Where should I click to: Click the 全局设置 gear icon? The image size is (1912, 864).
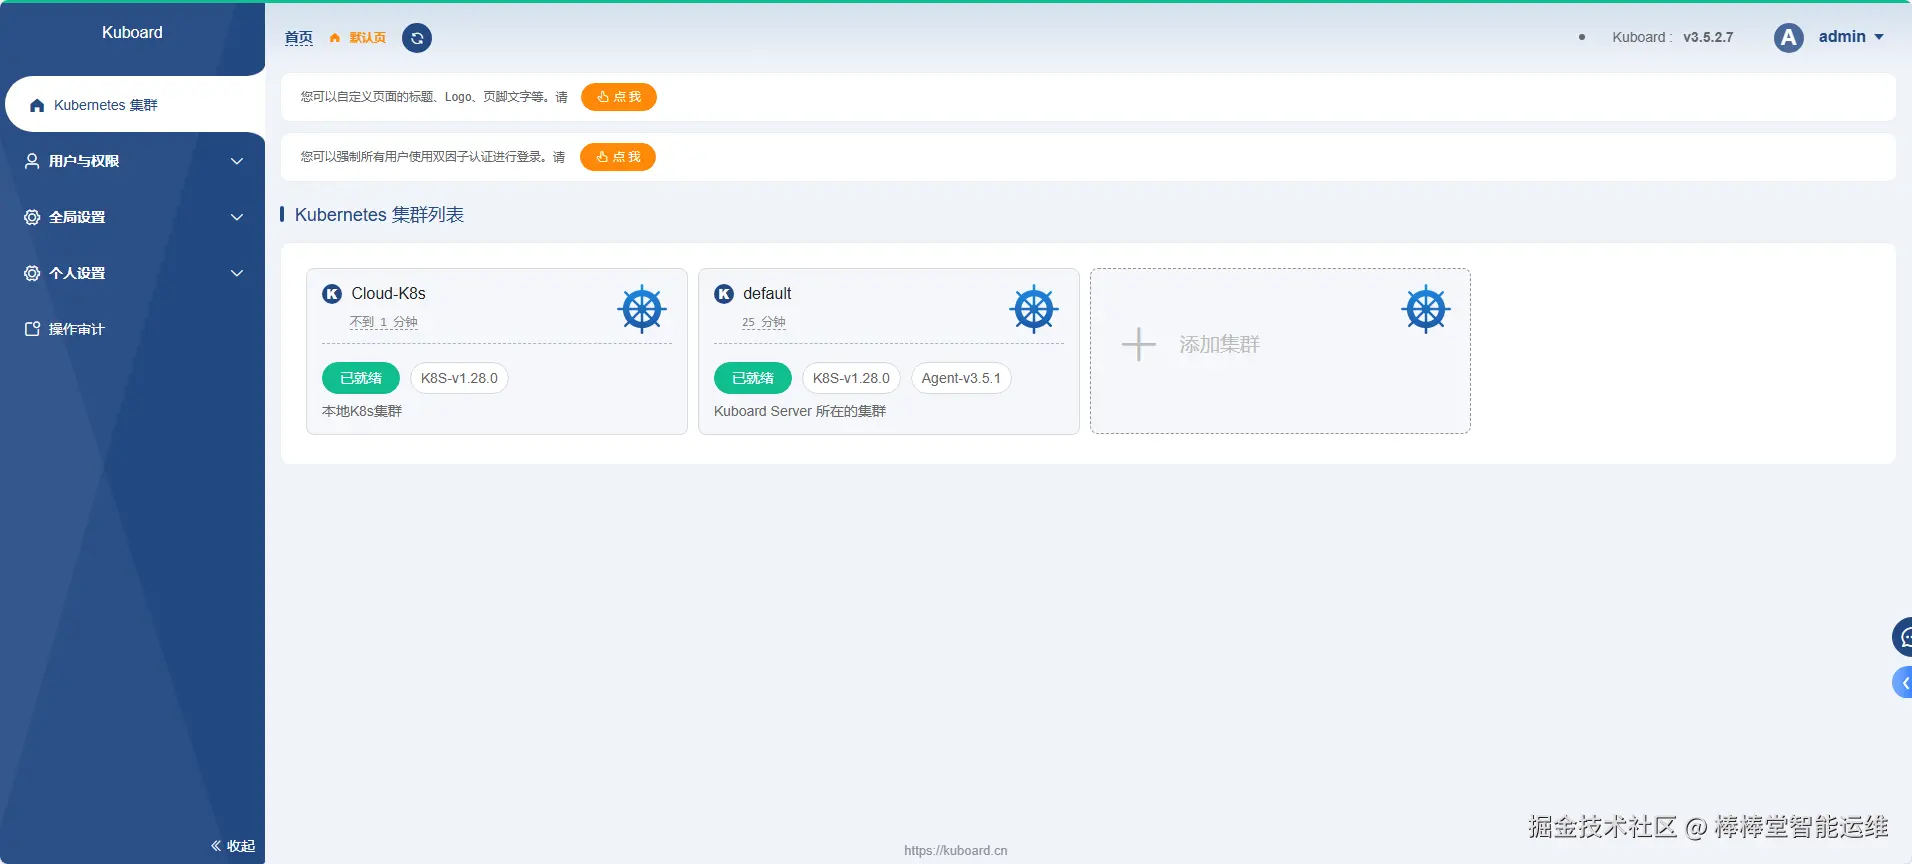[32, 217]
